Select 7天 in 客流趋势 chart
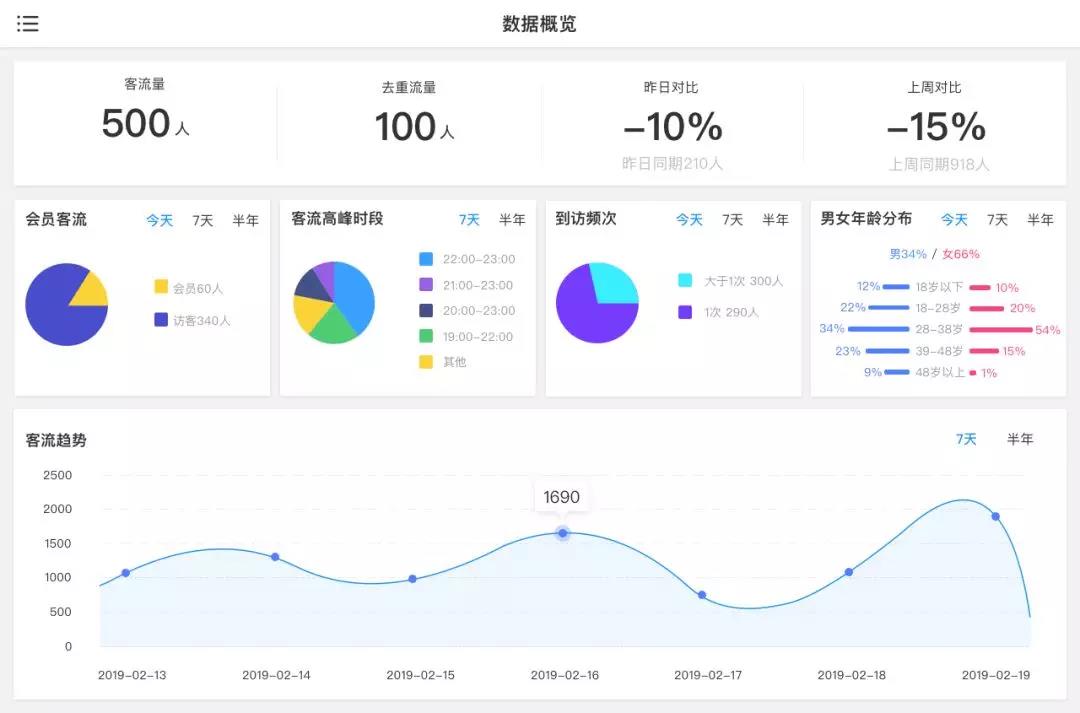1080x713 pixels. (x=966, y=439)
